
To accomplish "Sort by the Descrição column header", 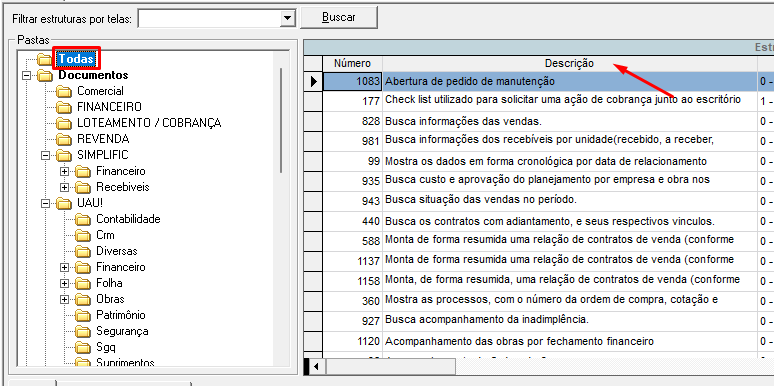I will click(570, 63).
